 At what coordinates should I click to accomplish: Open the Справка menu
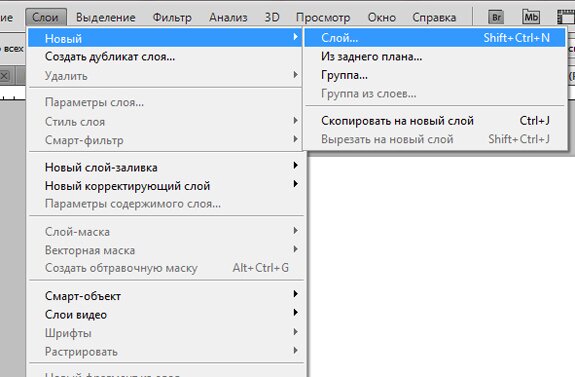(434, 17)
